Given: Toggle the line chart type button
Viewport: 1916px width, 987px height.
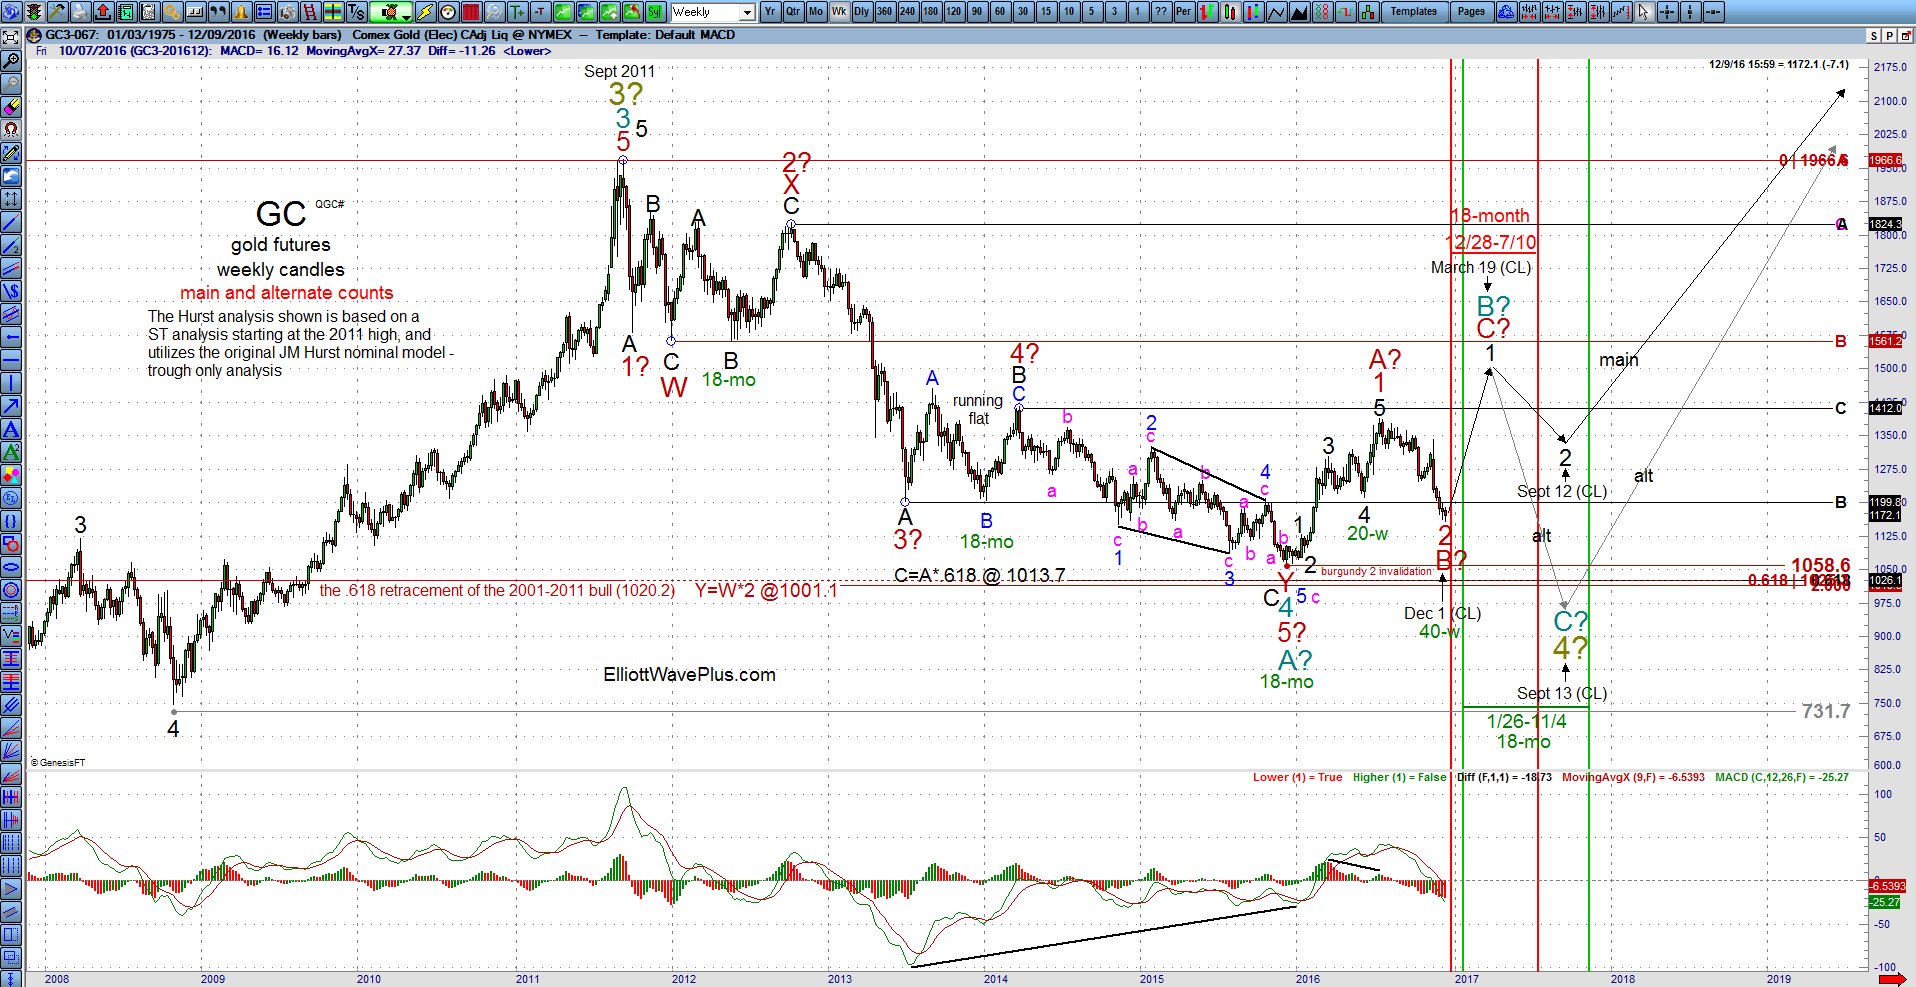Looking at the screenshot, I should (1277, 12).
